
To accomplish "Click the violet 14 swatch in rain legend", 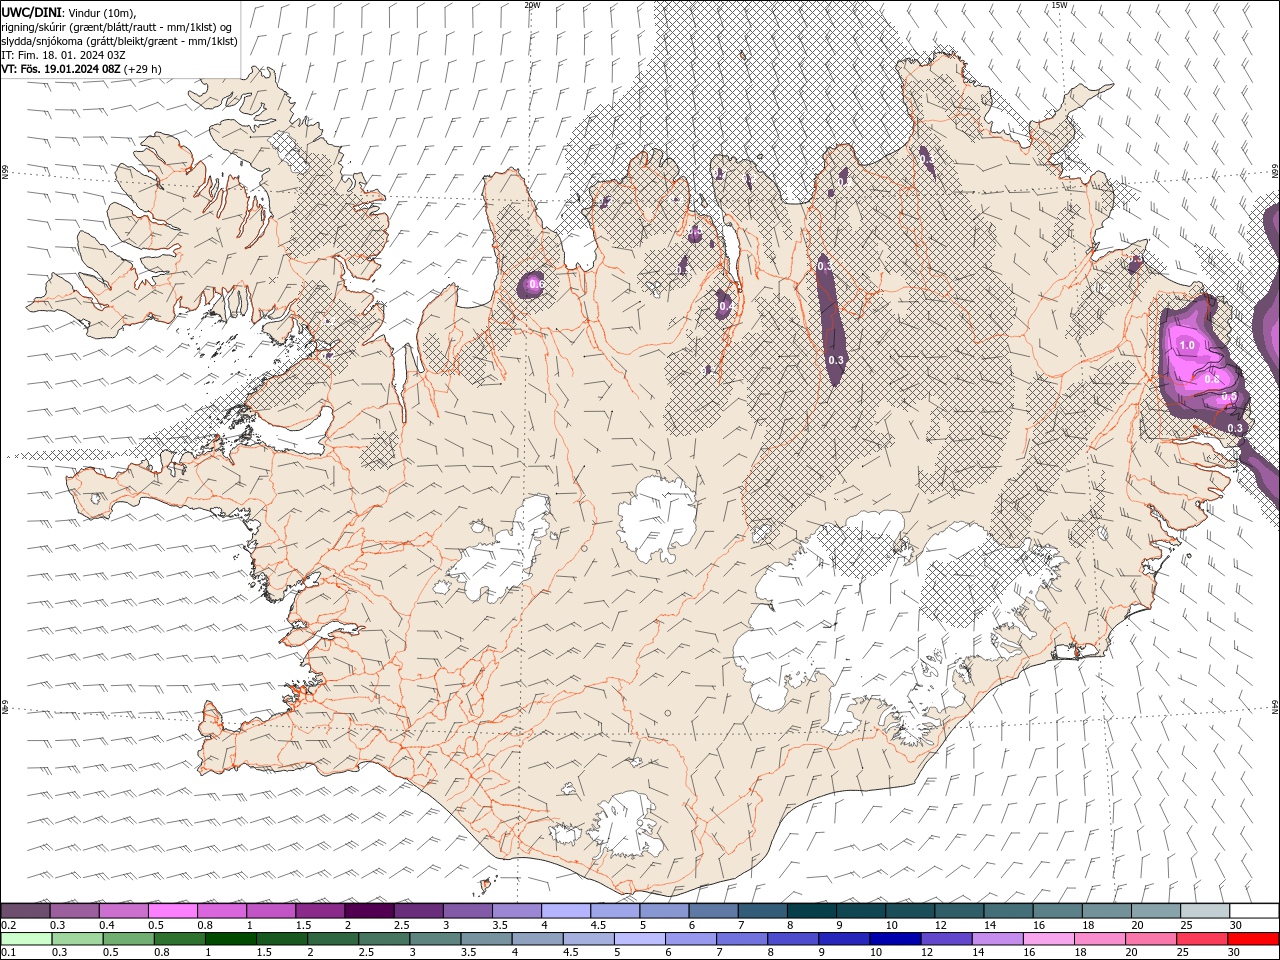I will [997, 939].
